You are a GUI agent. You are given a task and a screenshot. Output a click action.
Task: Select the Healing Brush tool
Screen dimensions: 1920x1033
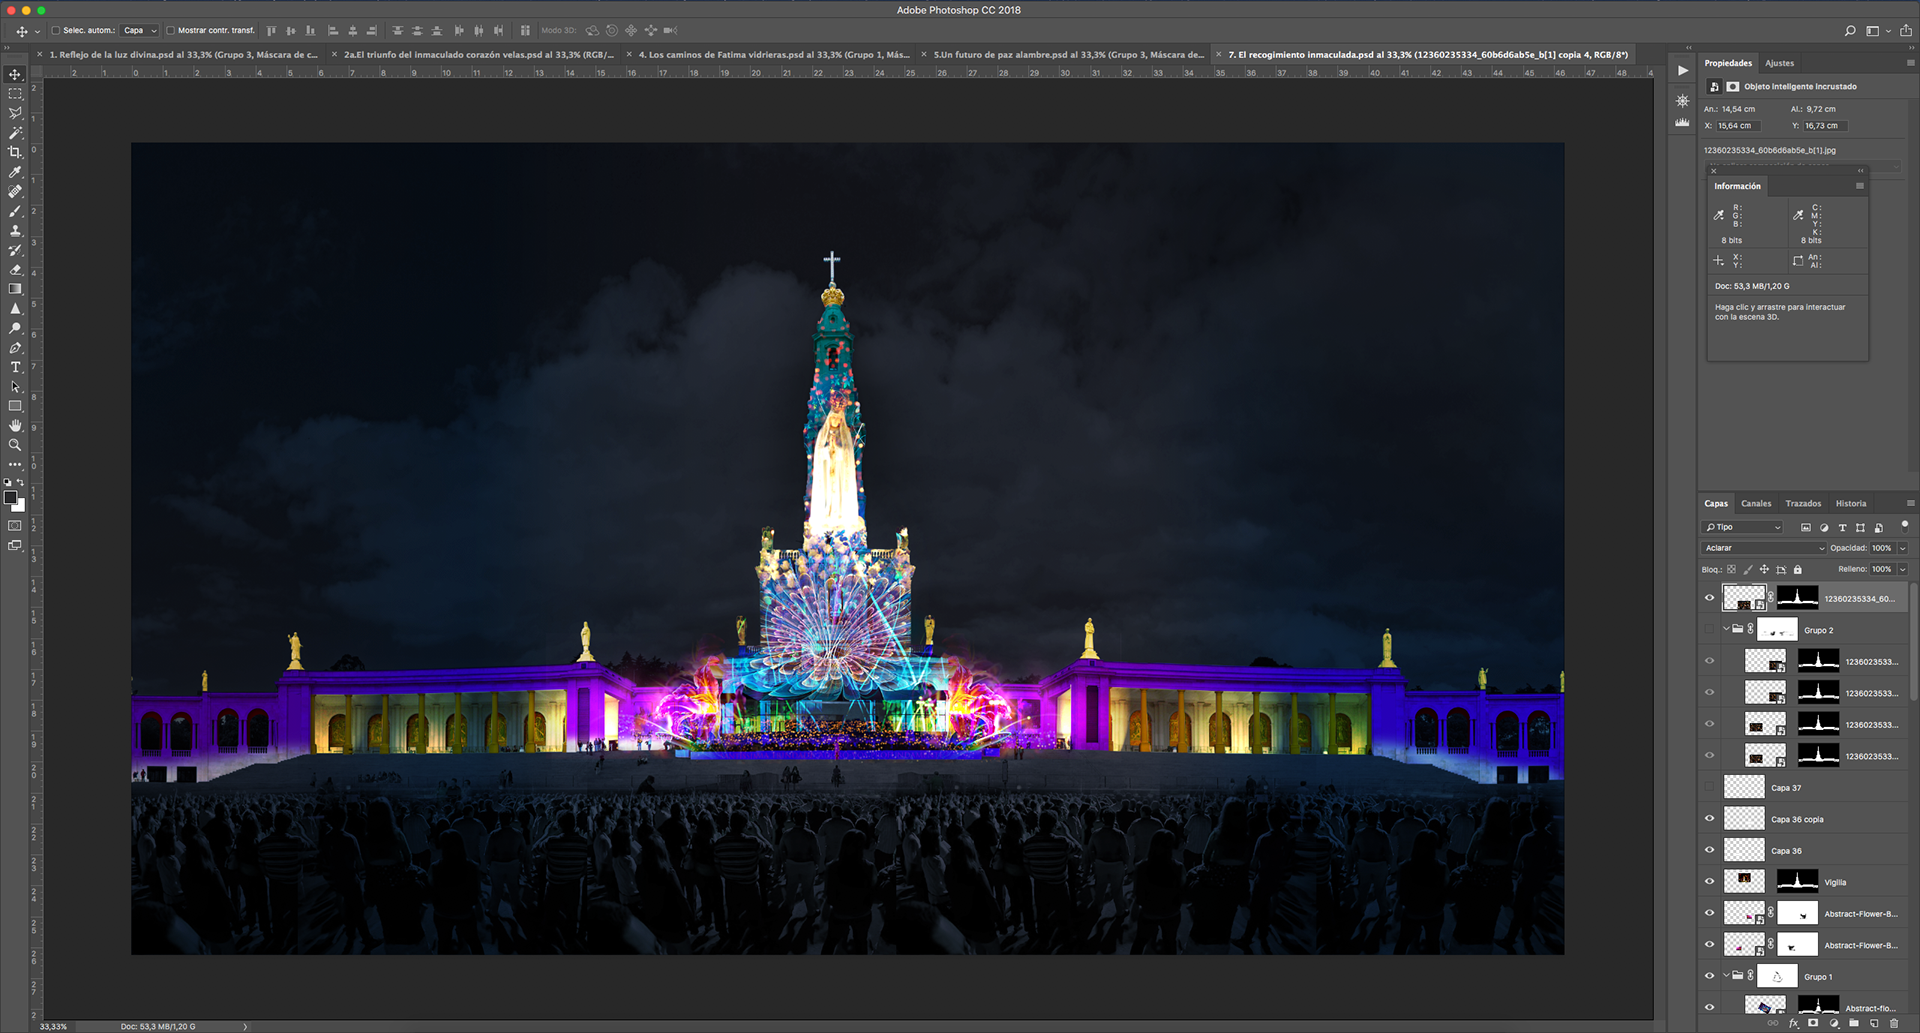15,191
